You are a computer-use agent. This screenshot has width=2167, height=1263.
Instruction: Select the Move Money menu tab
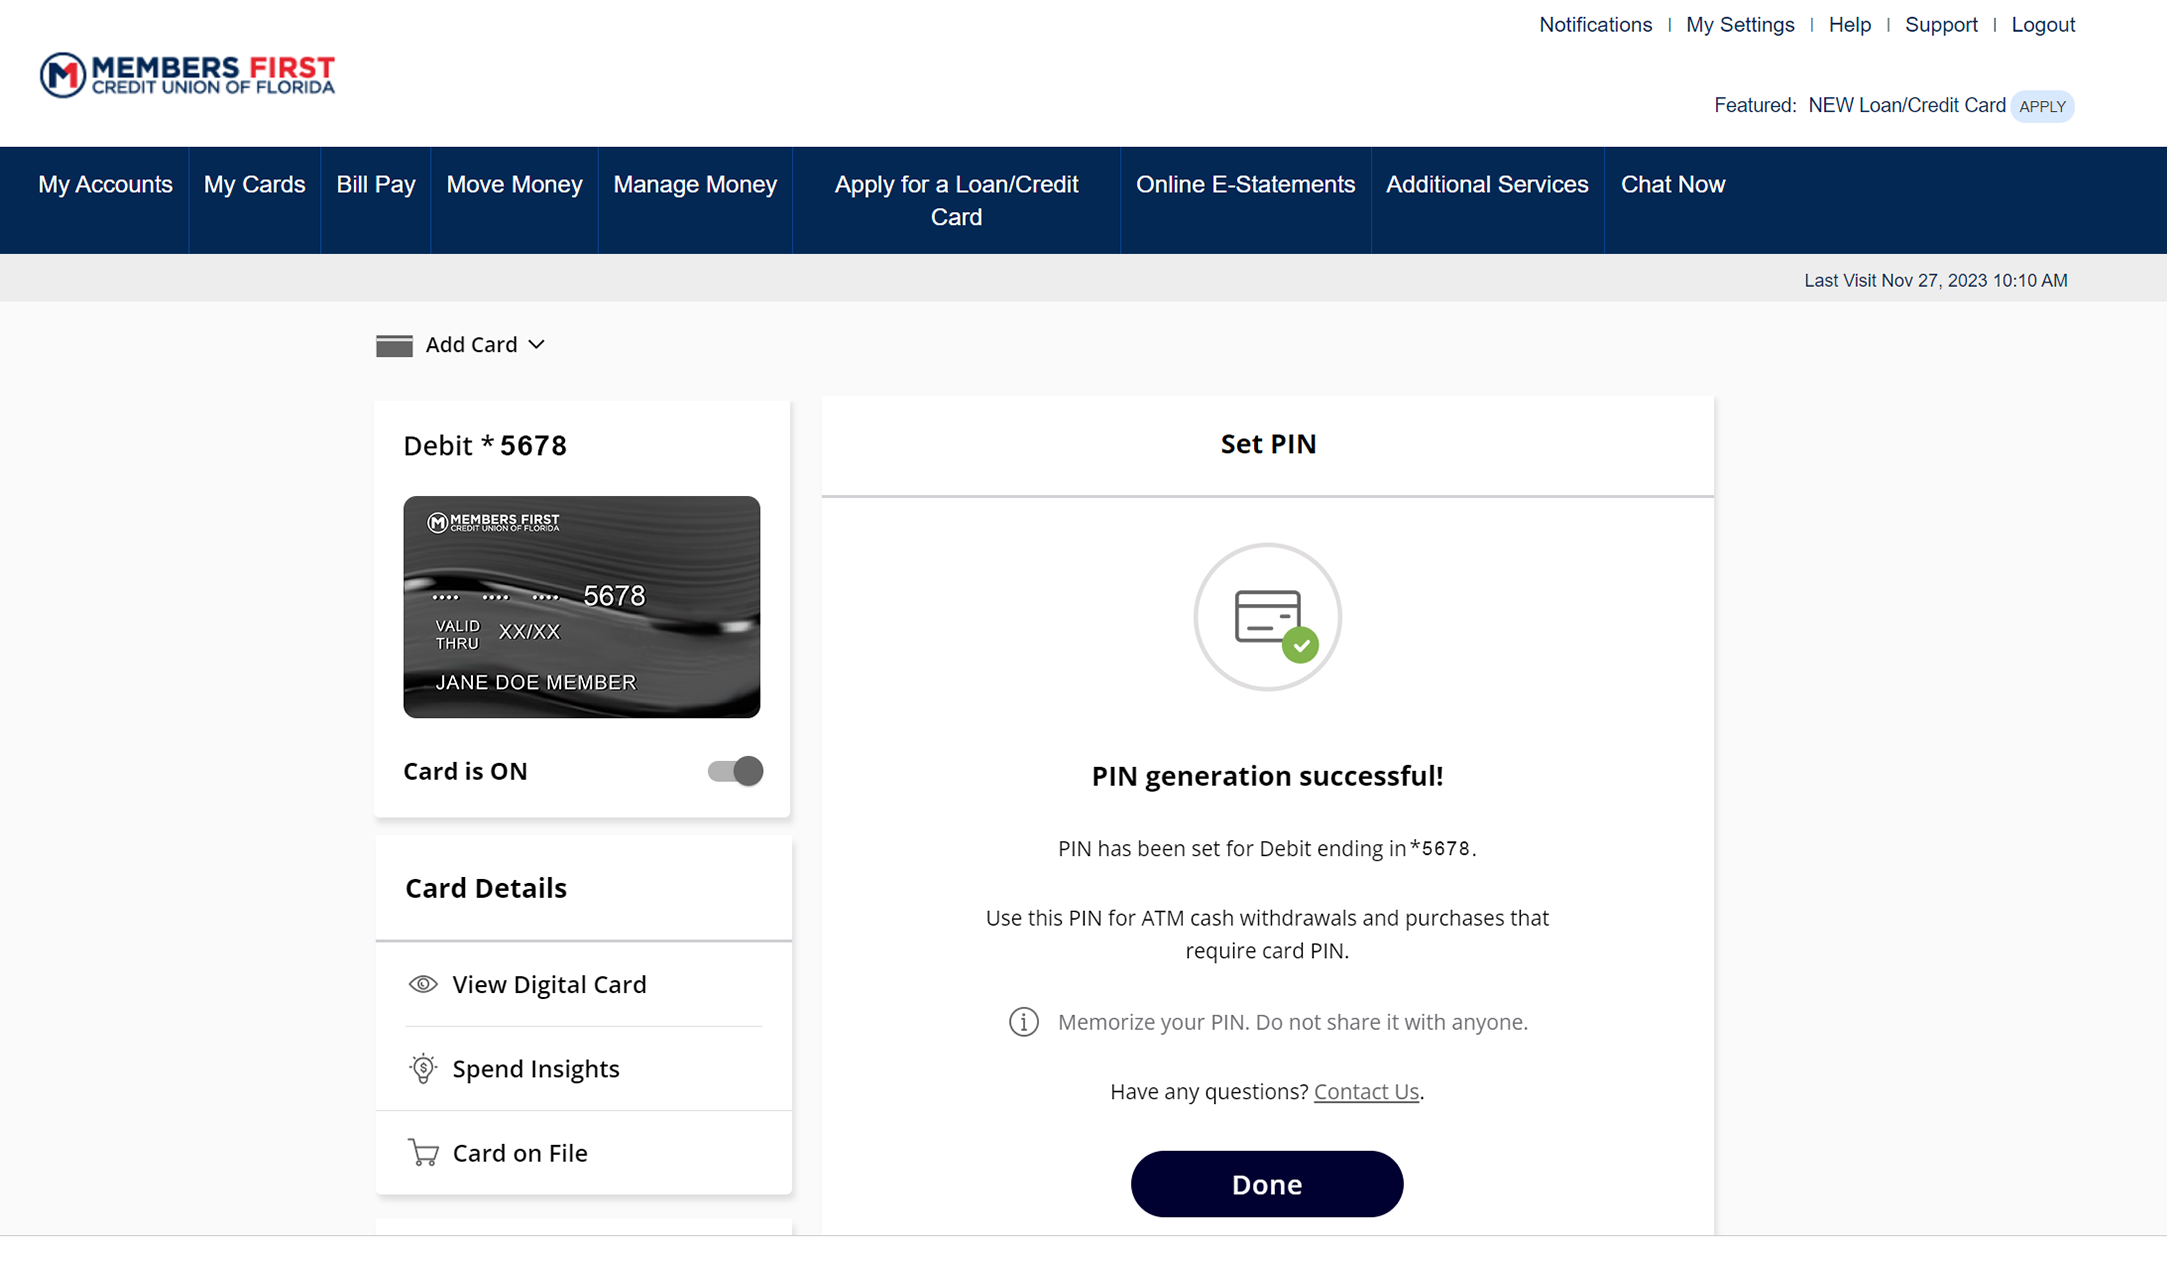click(514, 183)
